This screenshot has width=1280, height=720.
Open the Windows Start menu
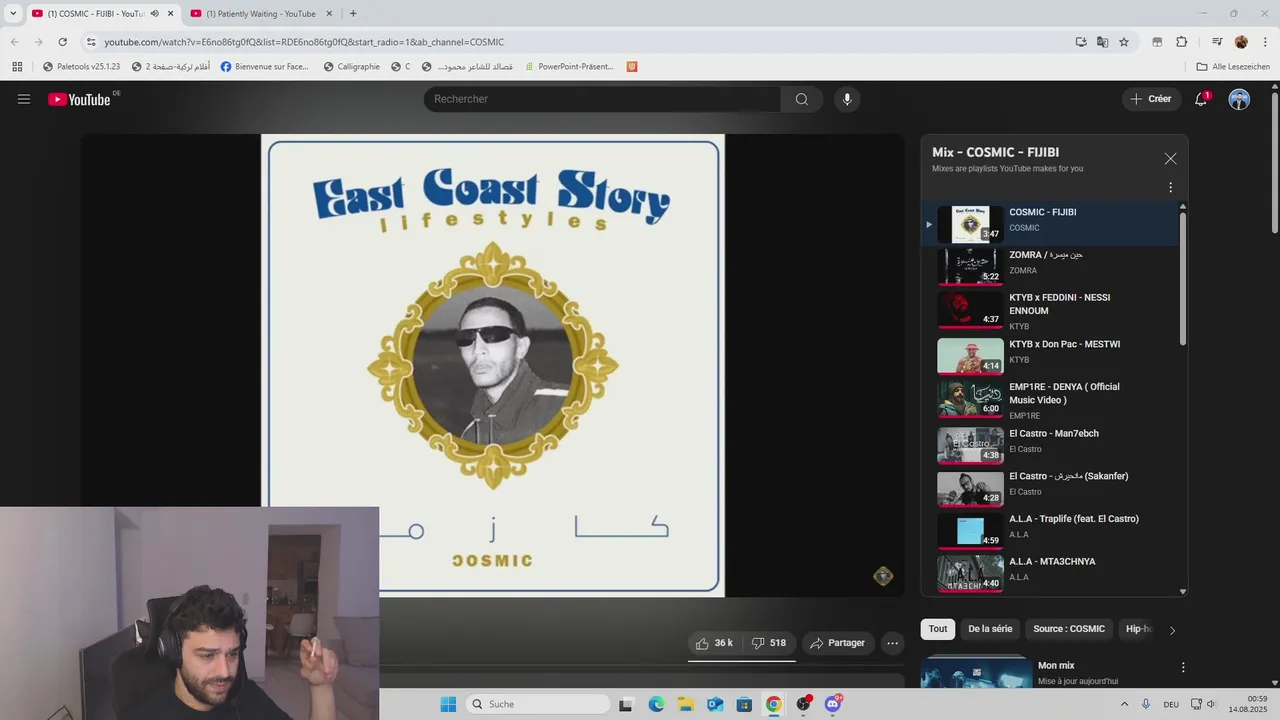click(448, 704)
